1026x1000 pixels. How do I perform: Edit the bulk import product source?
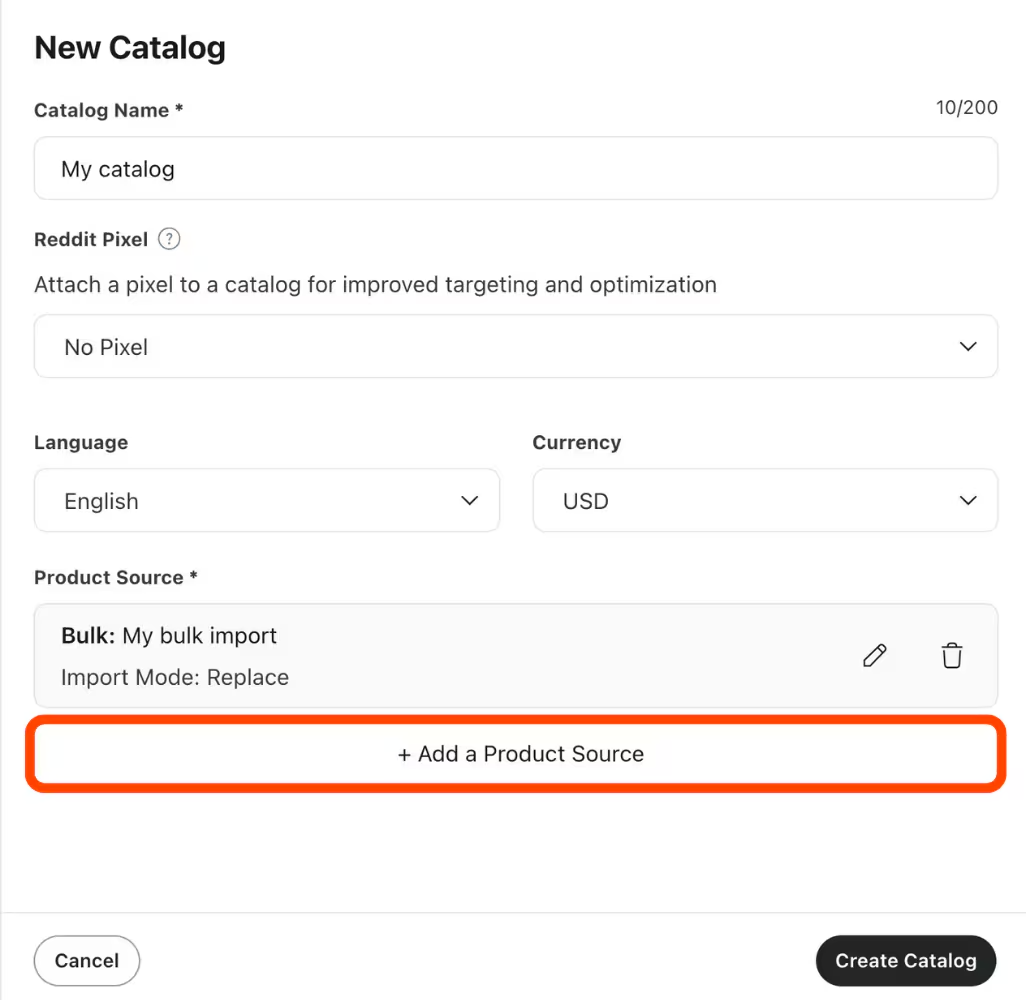pyautogui.click(x=875, y=656)
